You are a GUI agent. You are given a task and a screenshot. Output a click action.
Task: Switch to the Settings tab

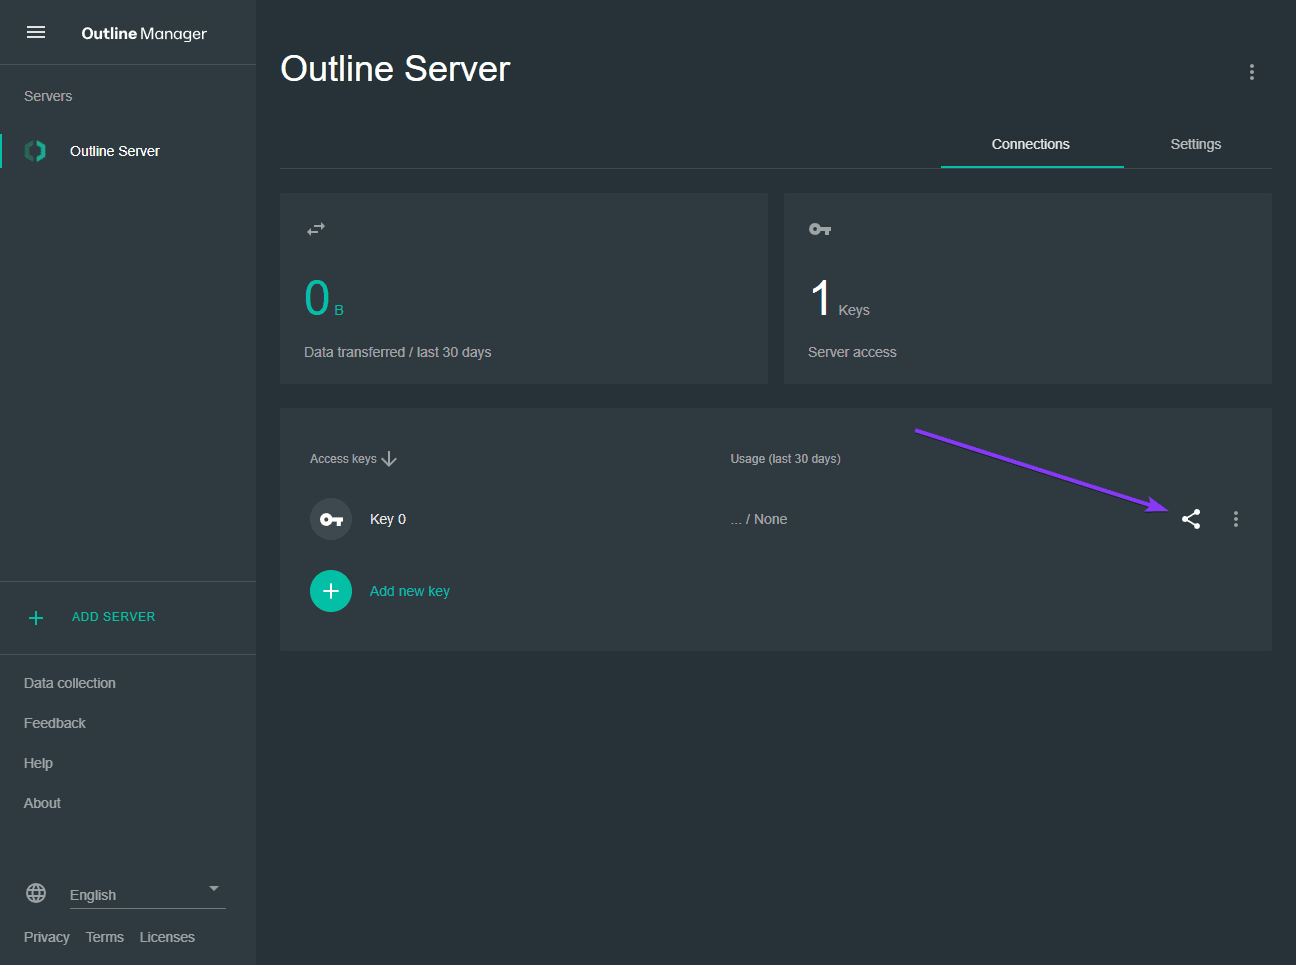1195,144
